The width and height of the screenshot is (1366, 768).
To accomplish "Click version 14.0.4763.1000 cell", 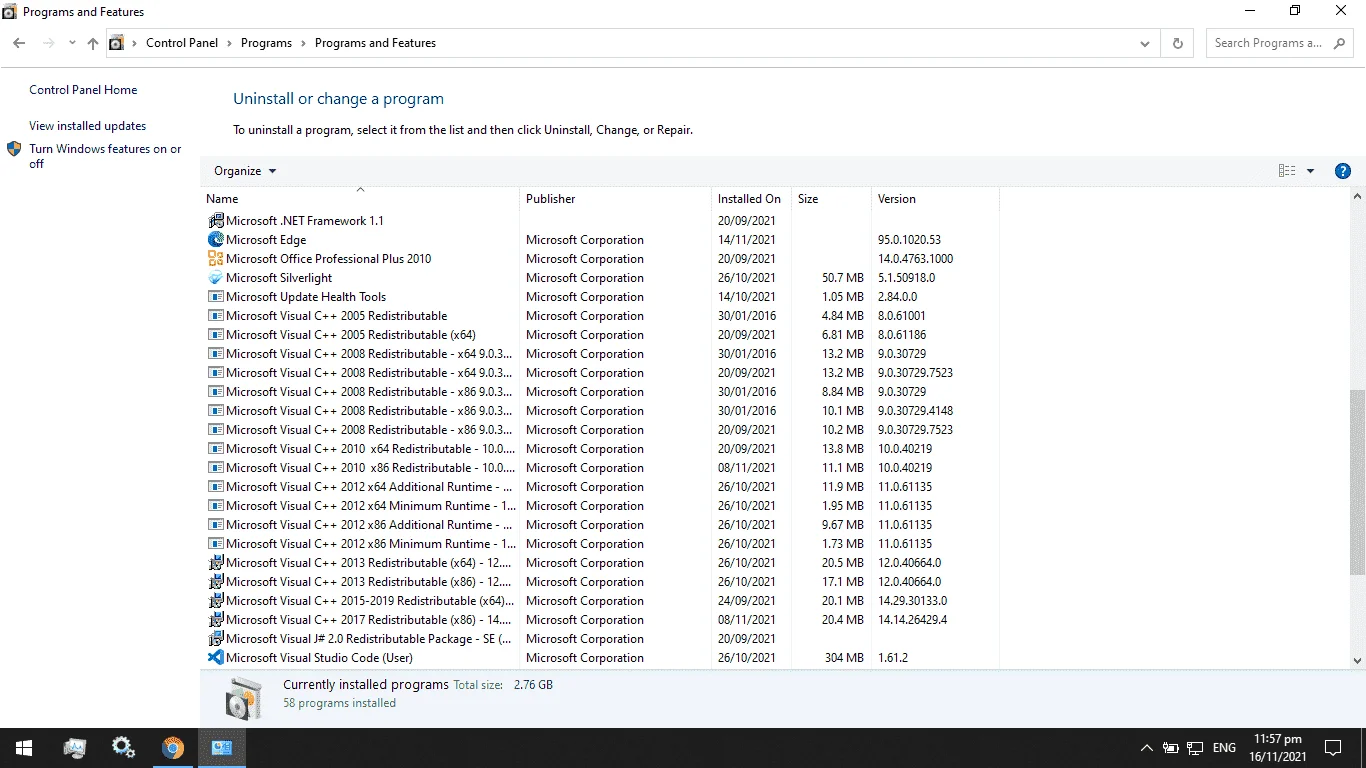I will (915, 259).
